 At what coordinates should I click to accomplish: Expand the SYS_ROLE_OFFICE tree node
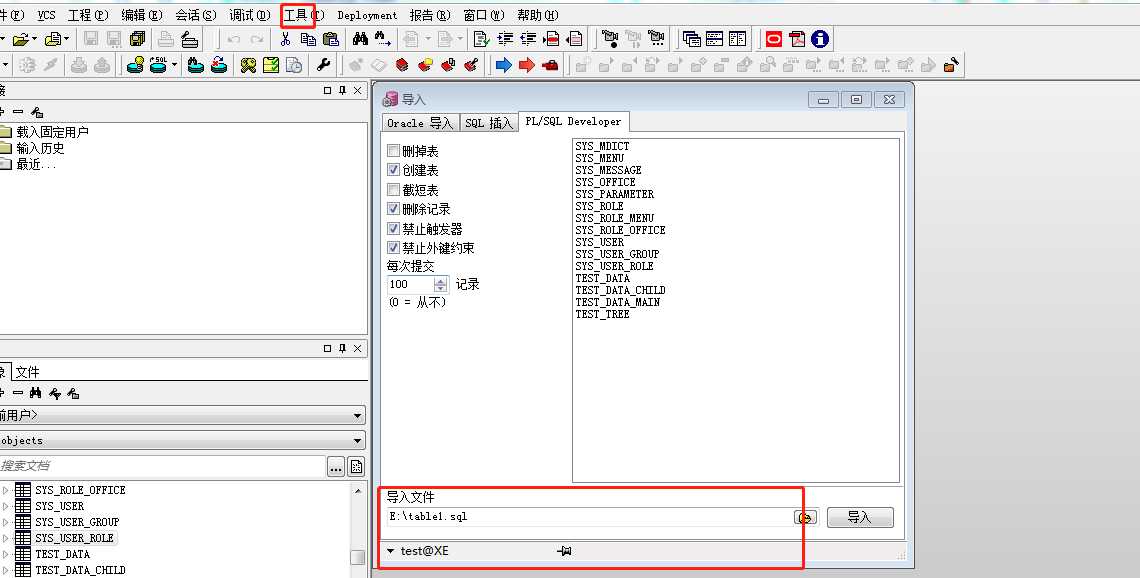click(x=6, y=491)
